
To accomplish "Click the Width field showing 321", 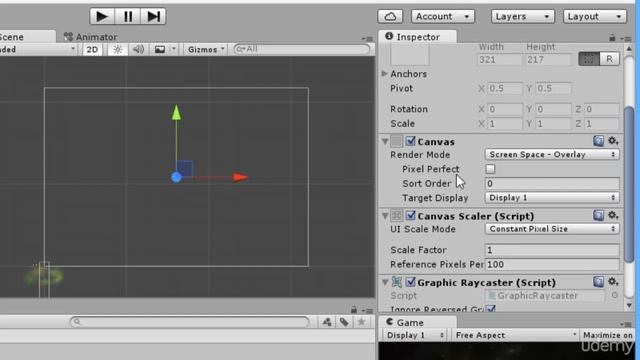I will tap(499, 60).
